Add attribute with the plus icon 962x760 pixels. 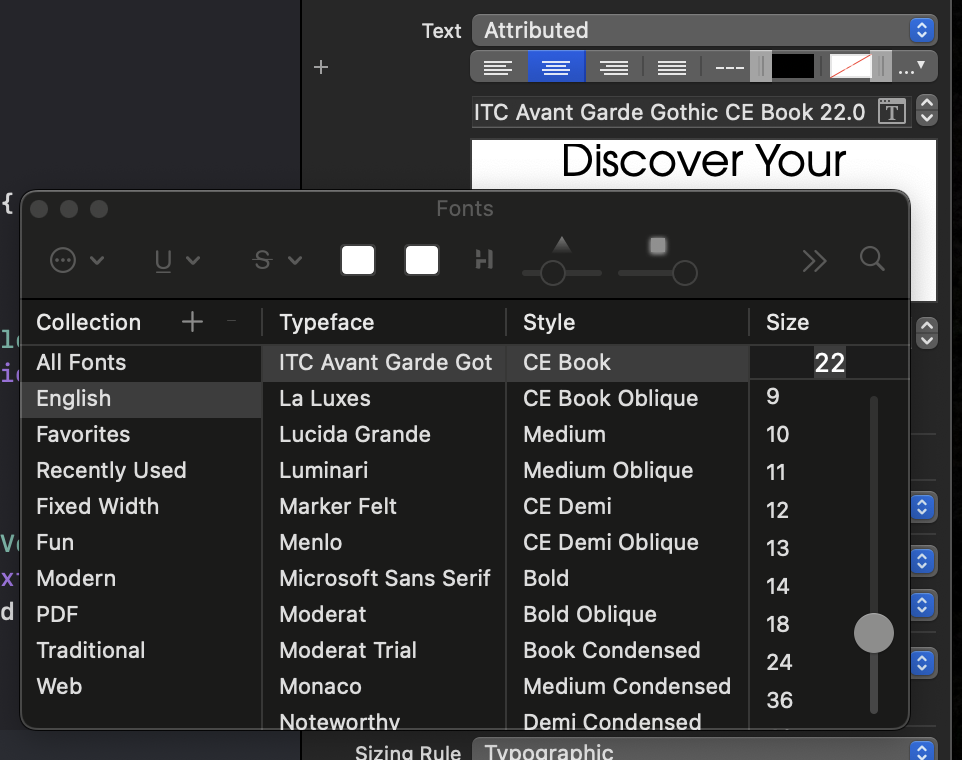[x=321, y=67]
